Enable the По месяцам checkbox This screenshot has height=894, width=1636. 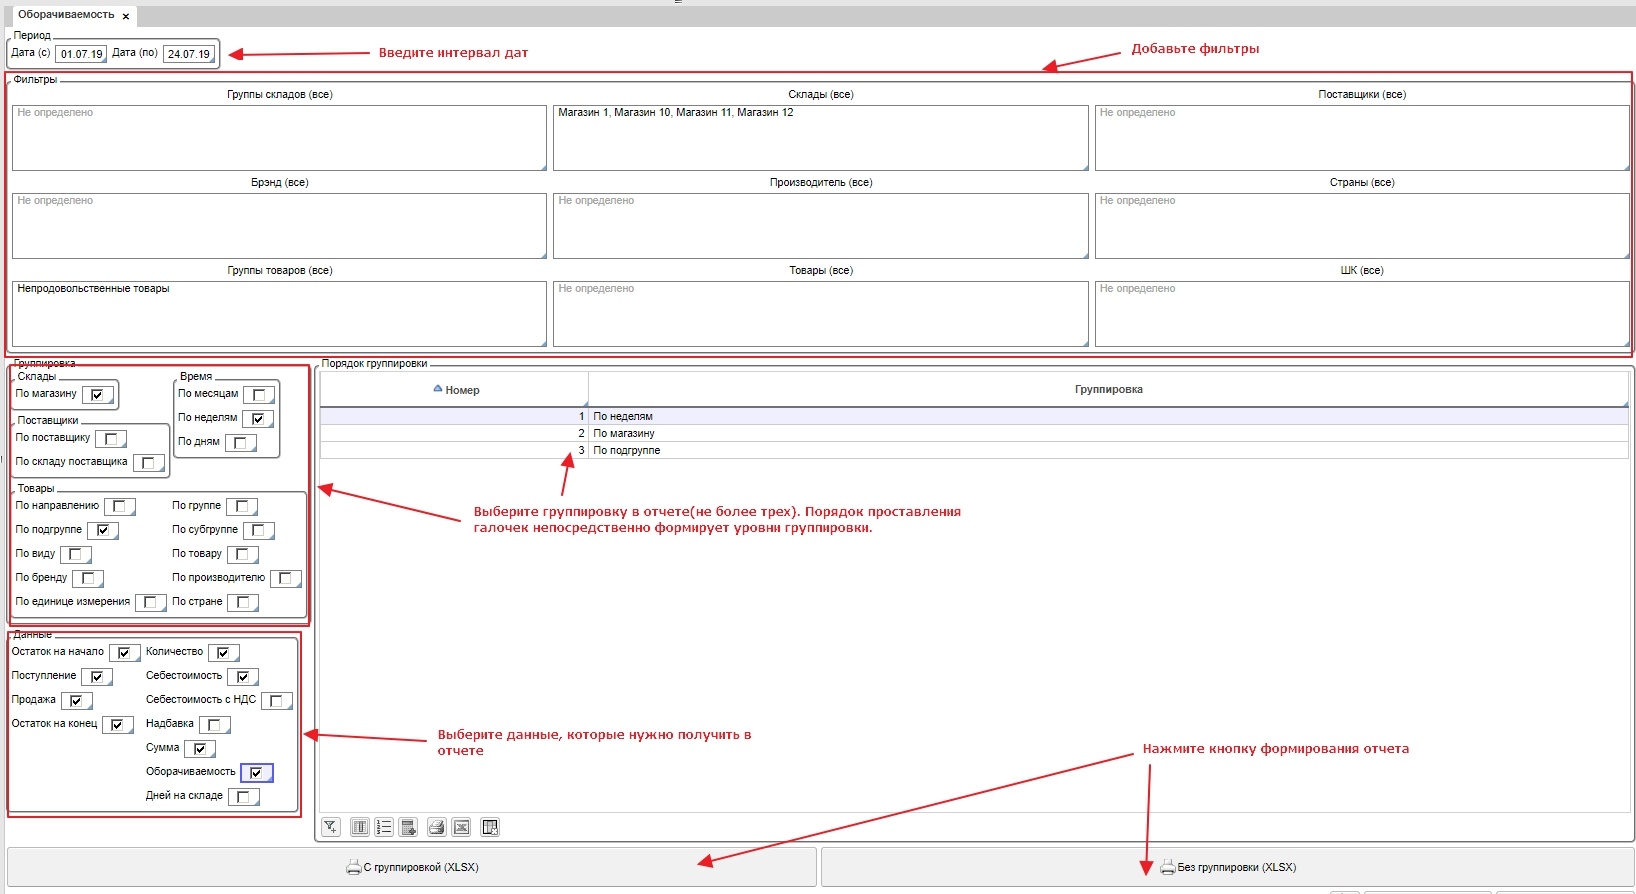coord(258,395)
